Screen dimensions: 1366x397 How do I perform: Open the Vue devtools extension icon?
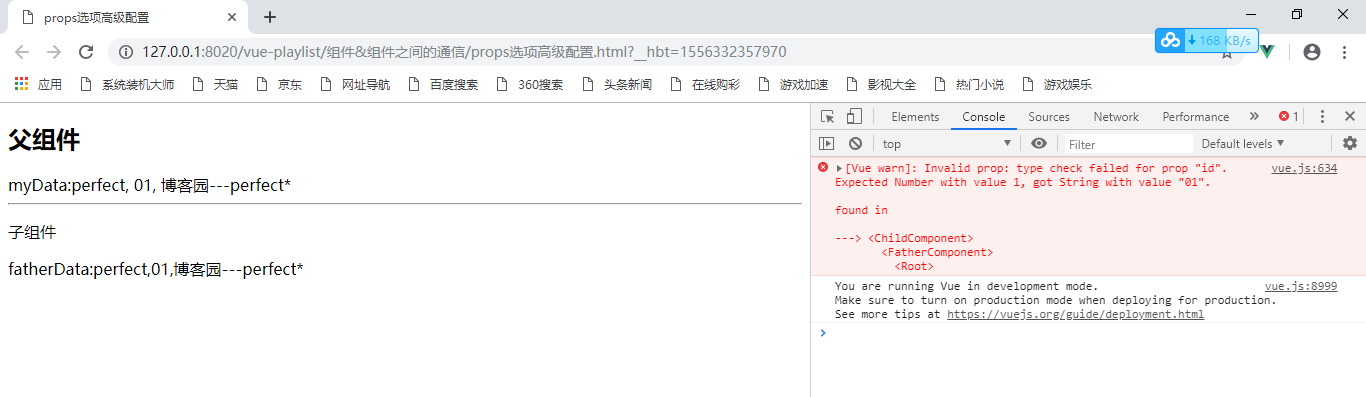click(x=1267, y=52)
